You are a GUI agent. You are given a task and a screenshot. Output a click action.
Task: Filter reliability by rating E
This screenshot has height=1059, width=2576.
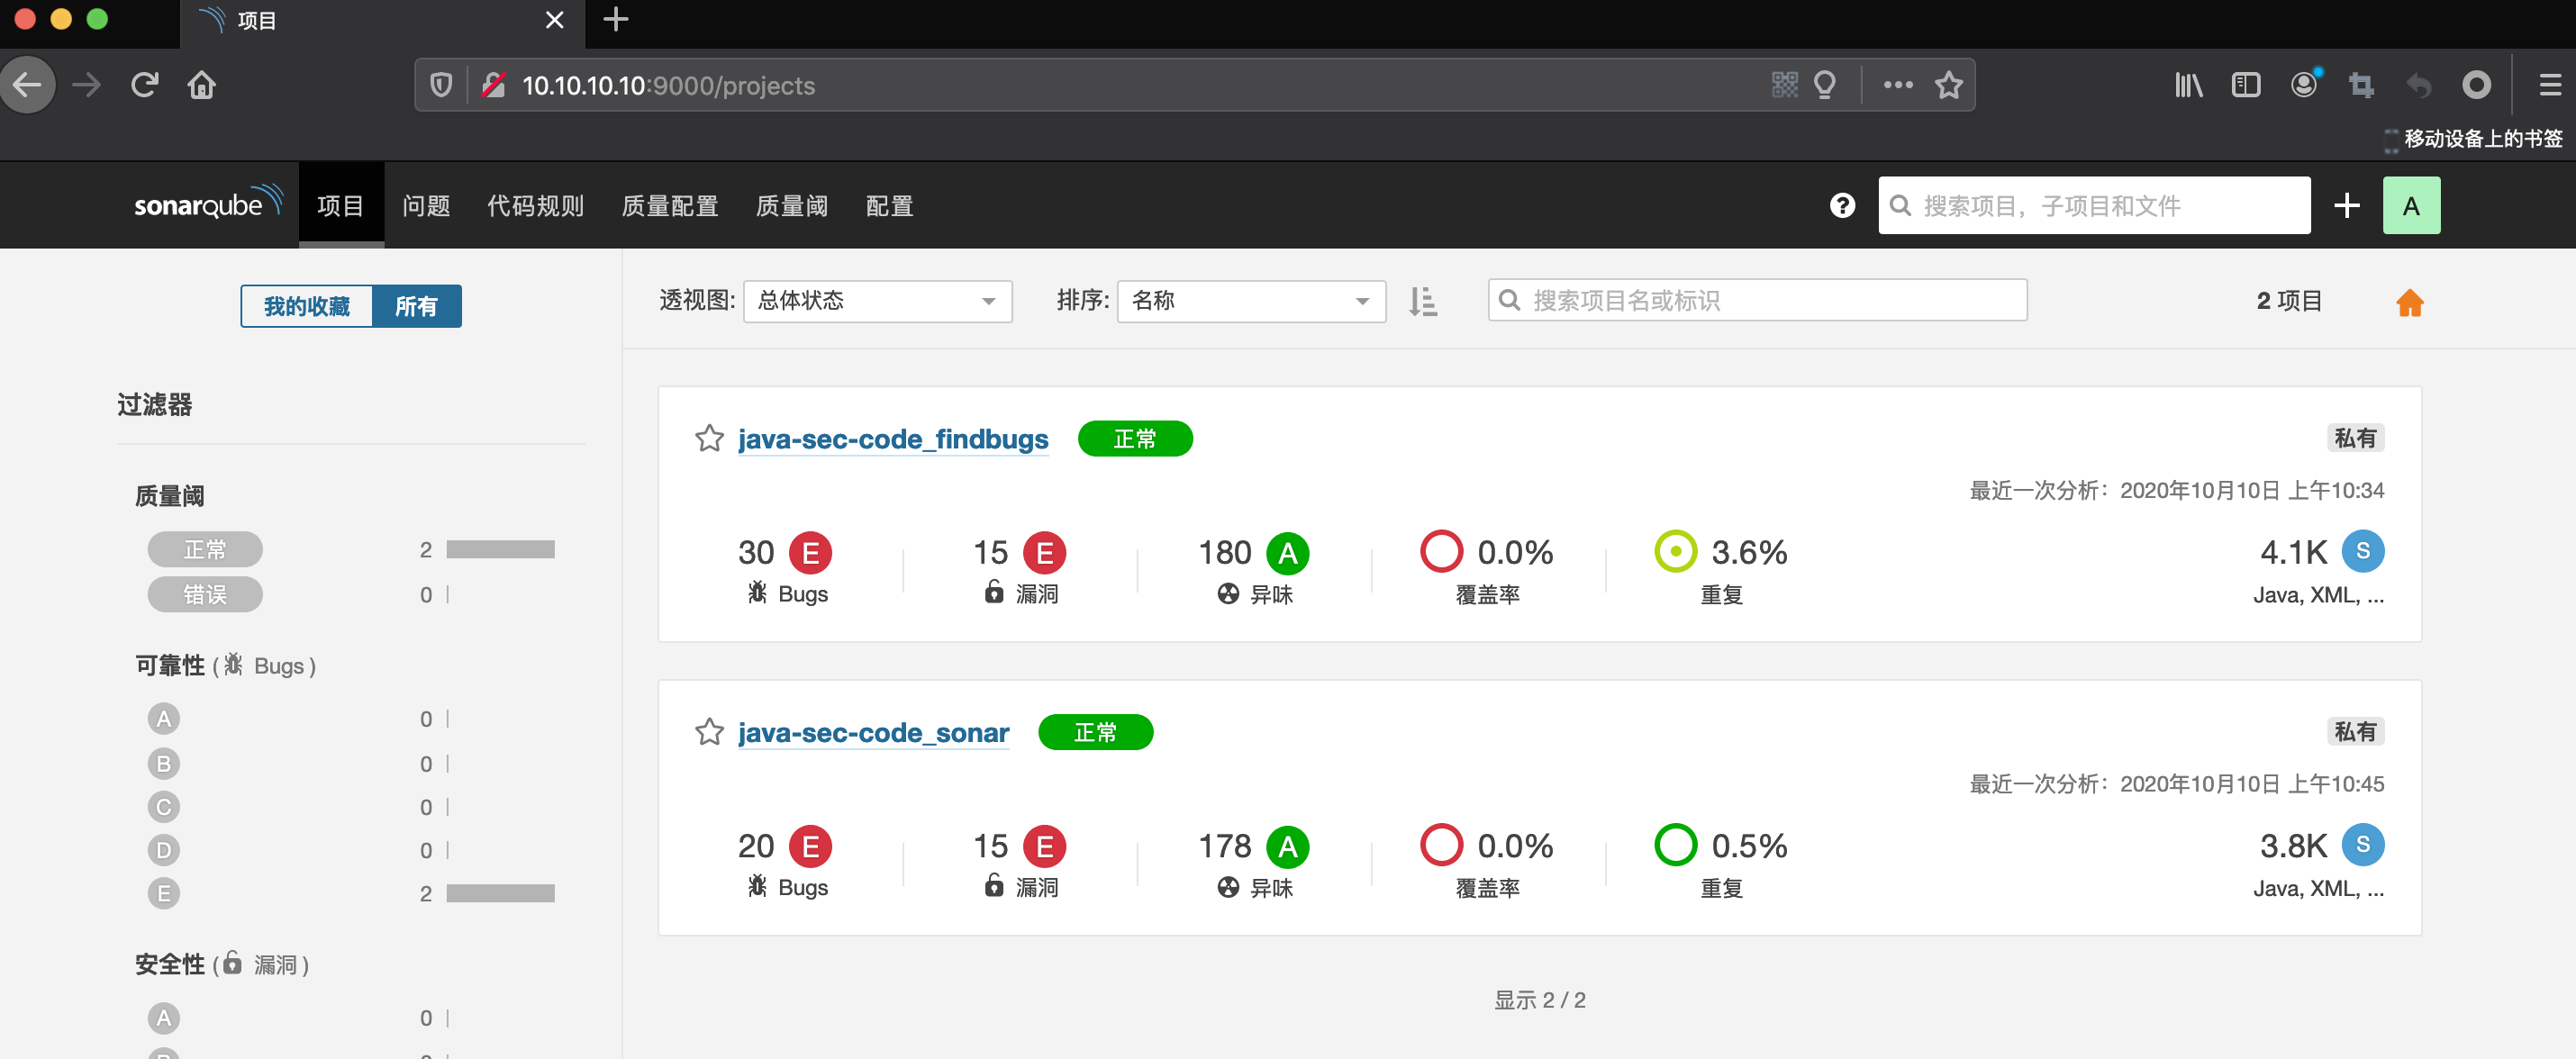point(164,893)
